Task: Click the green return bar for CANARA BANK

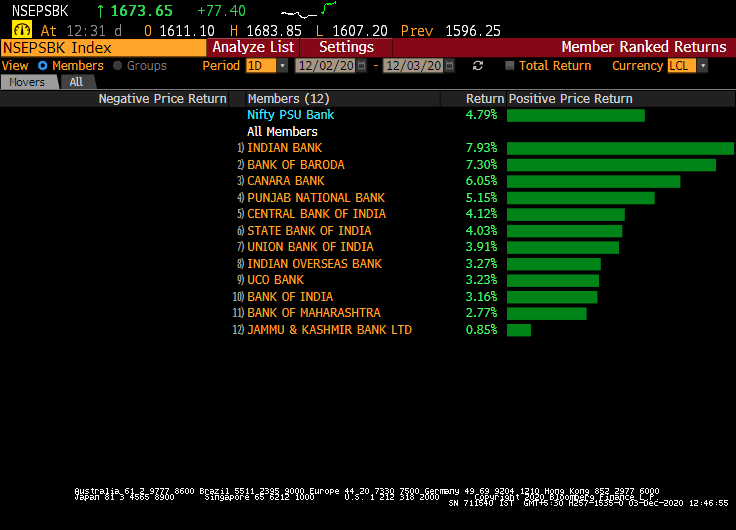Action: pos(593,181)
